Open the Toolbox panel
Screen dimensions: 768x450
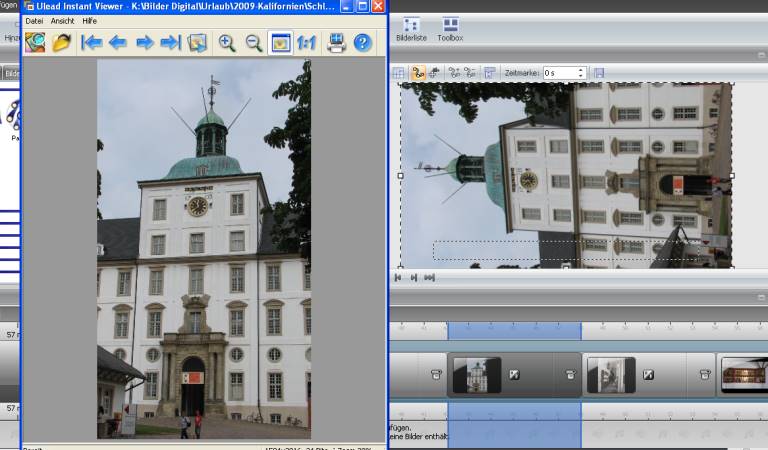[450, 30]
